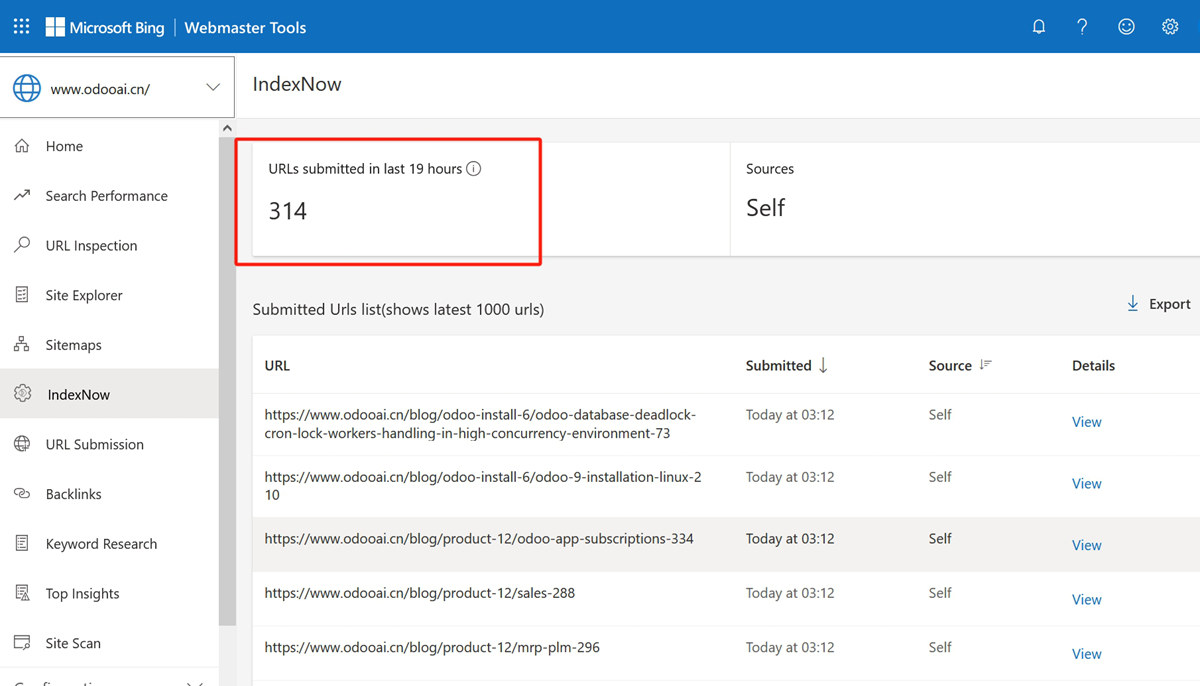Open the notifications bell icon

pyautogui.click(x=1039, y=27)
